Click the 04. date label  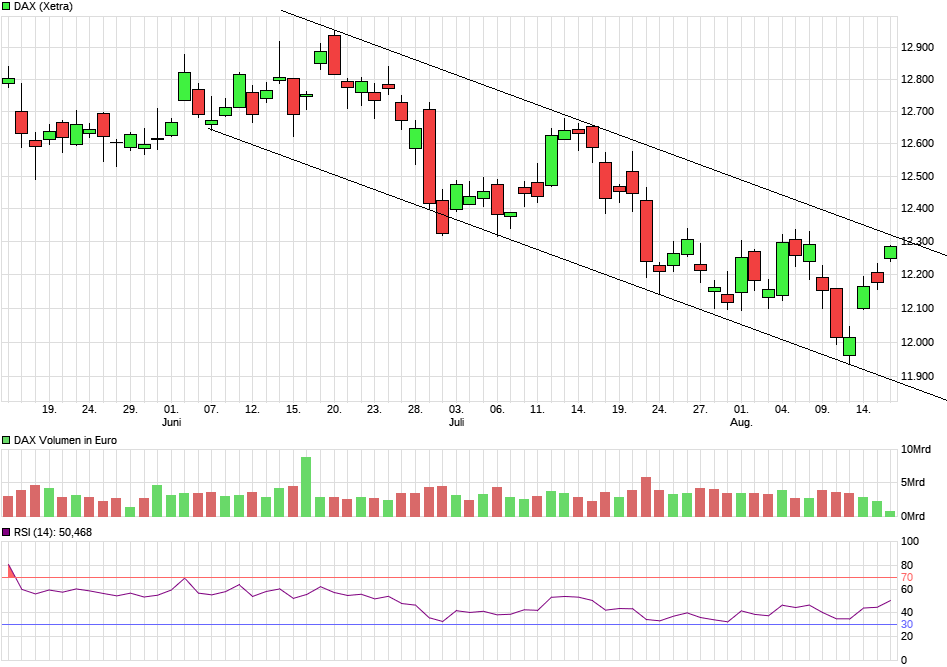[x=782, y=409]
